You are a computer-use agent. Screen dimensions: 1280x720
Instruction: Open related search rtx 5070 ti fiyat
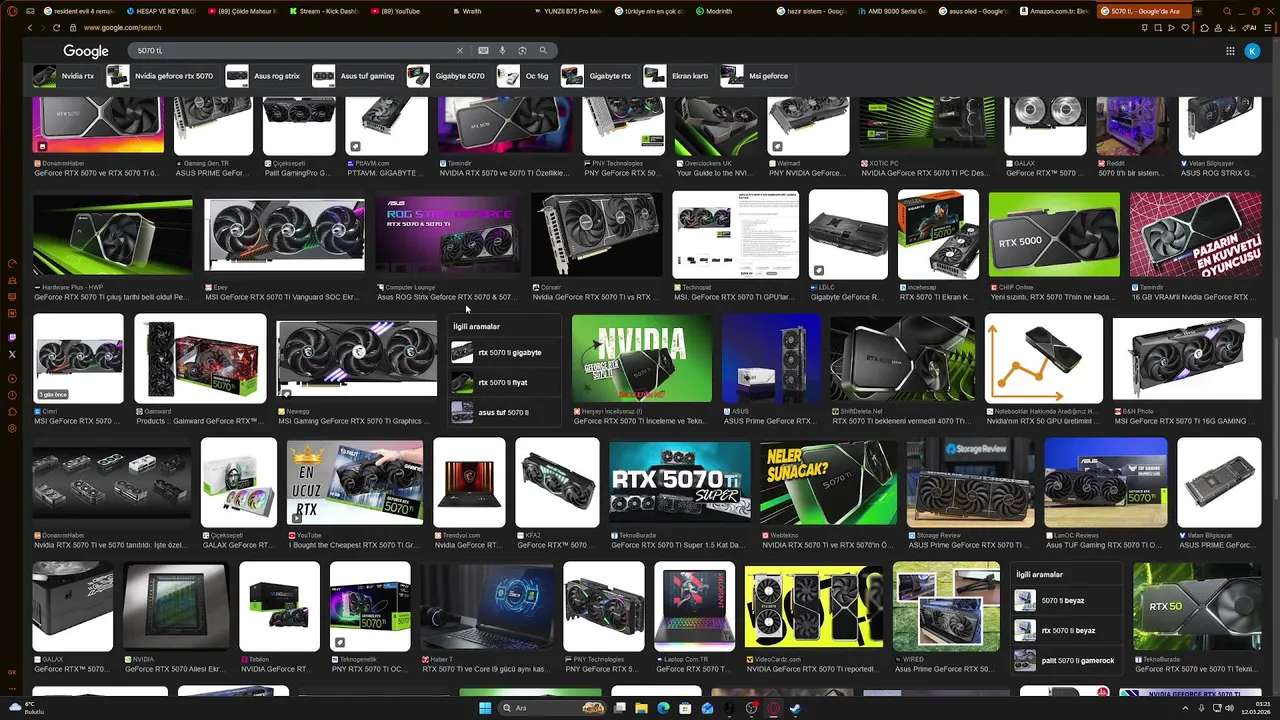tap(505, 382)
